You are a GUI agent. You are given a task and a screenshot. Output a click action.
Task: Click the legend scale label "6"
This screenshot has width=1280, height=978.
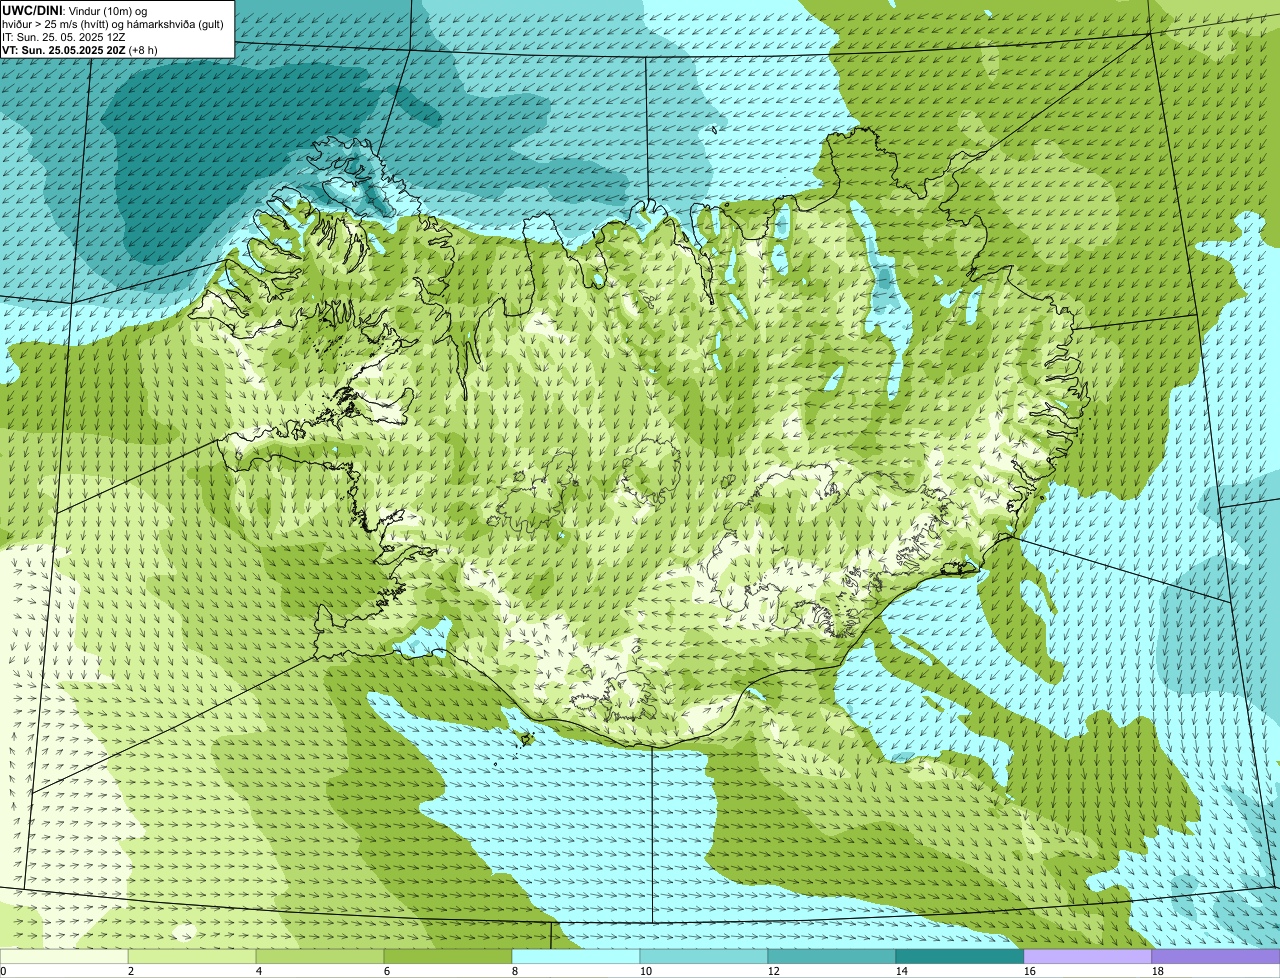[387, 971]
